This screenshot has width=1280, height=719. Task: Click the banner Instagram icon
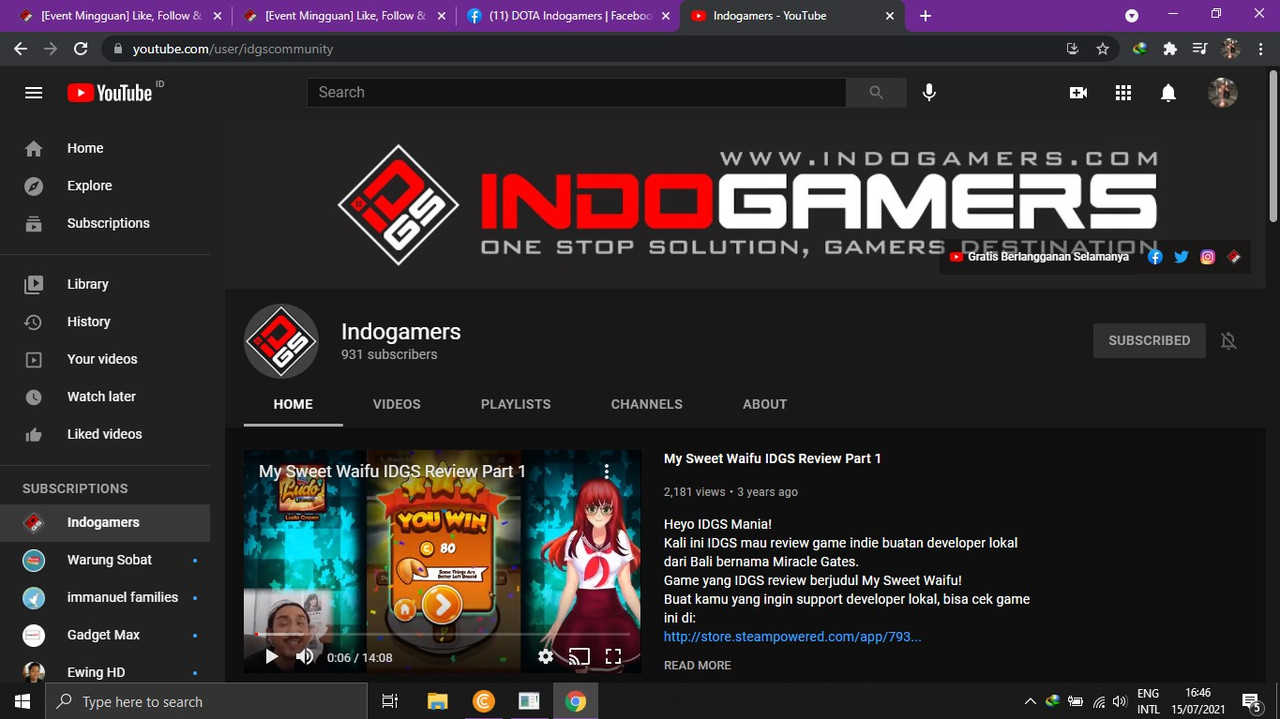coord(1207,257)
